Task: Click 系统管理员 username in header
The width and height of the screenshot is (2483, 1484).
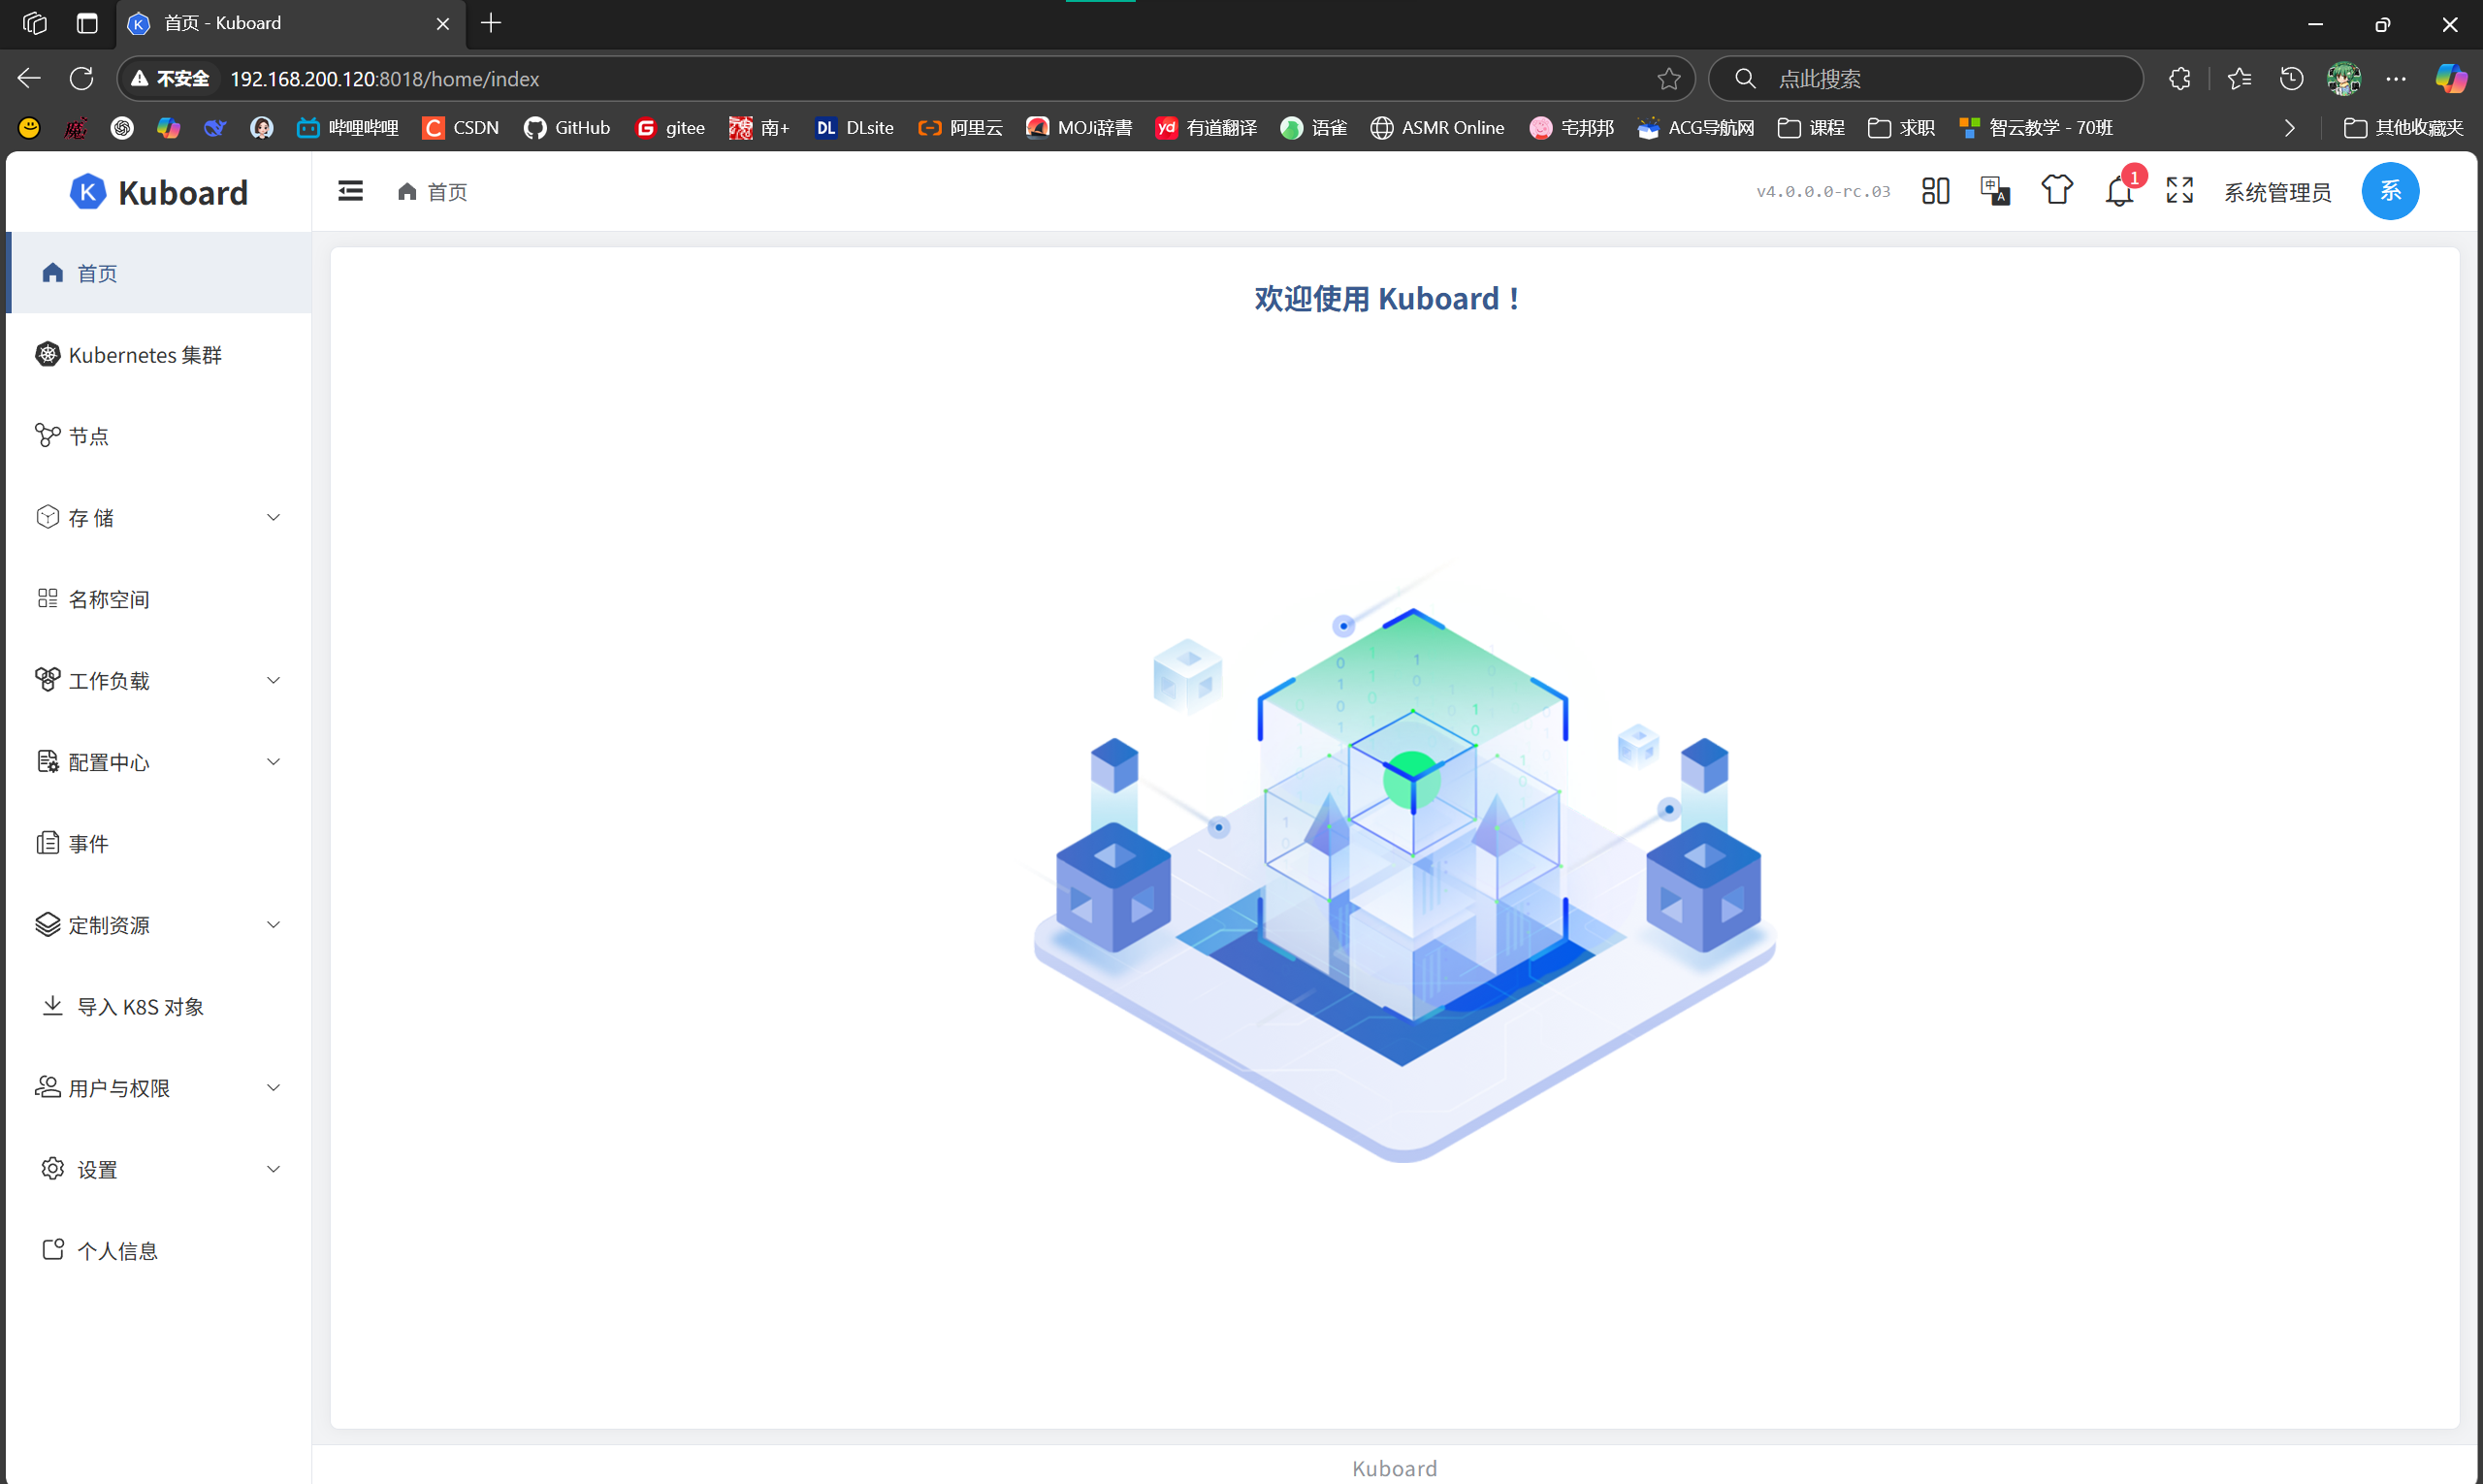Action: 2277,192
